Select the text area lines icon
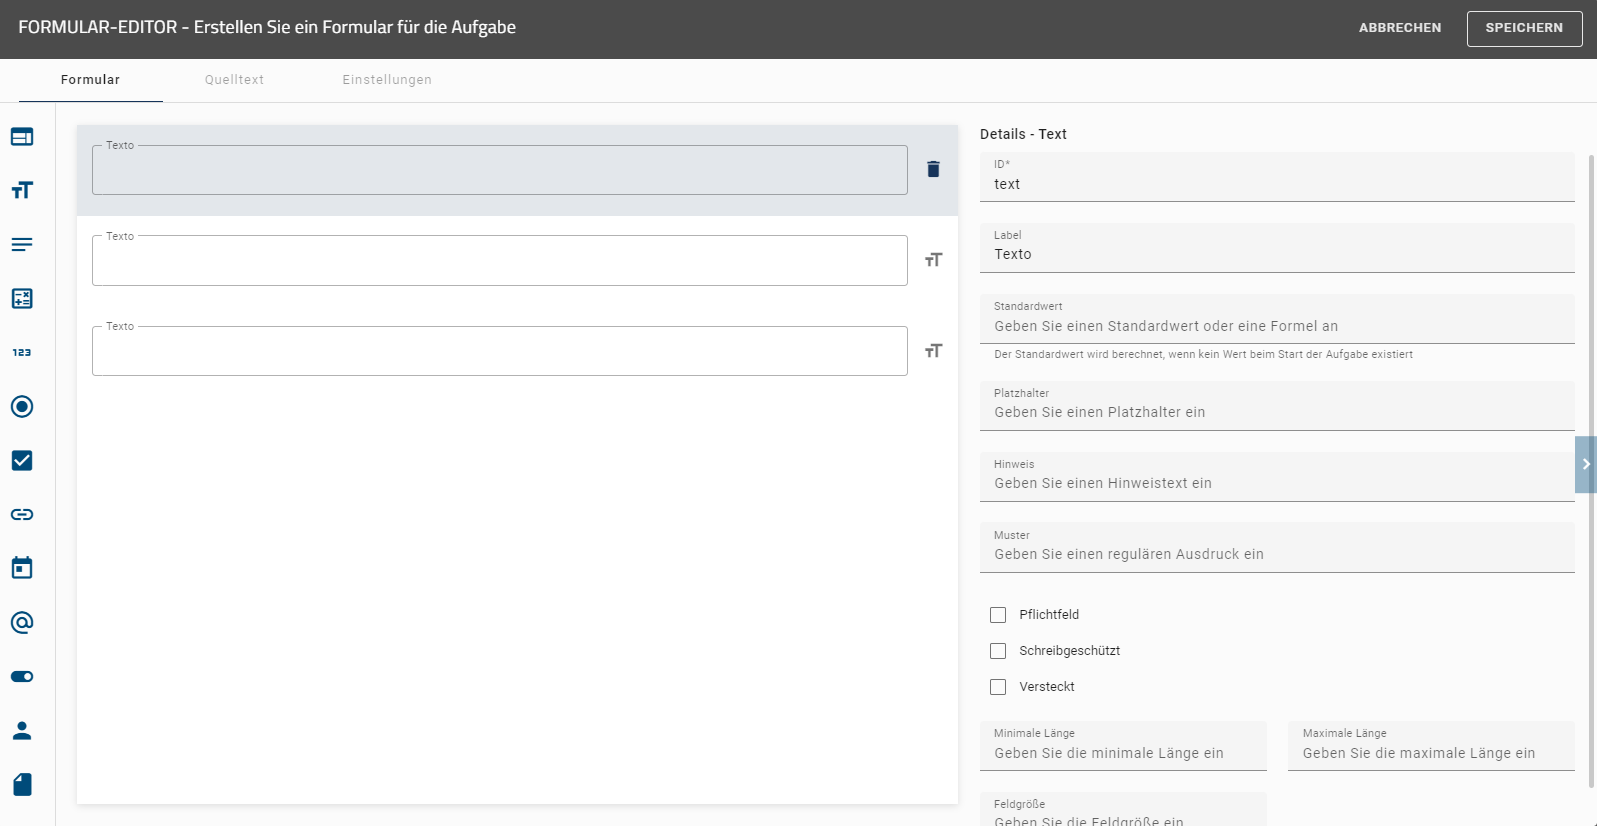The image size is (1597, 826). tap(22, 244)
